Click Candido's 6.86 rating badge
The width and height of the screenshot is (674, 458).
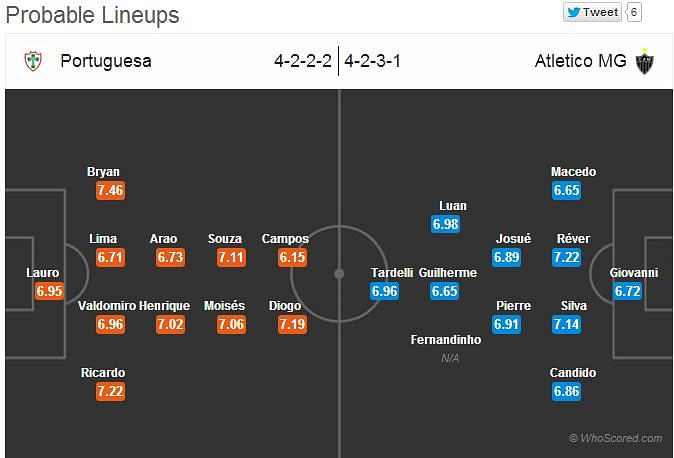click(567, 391)
